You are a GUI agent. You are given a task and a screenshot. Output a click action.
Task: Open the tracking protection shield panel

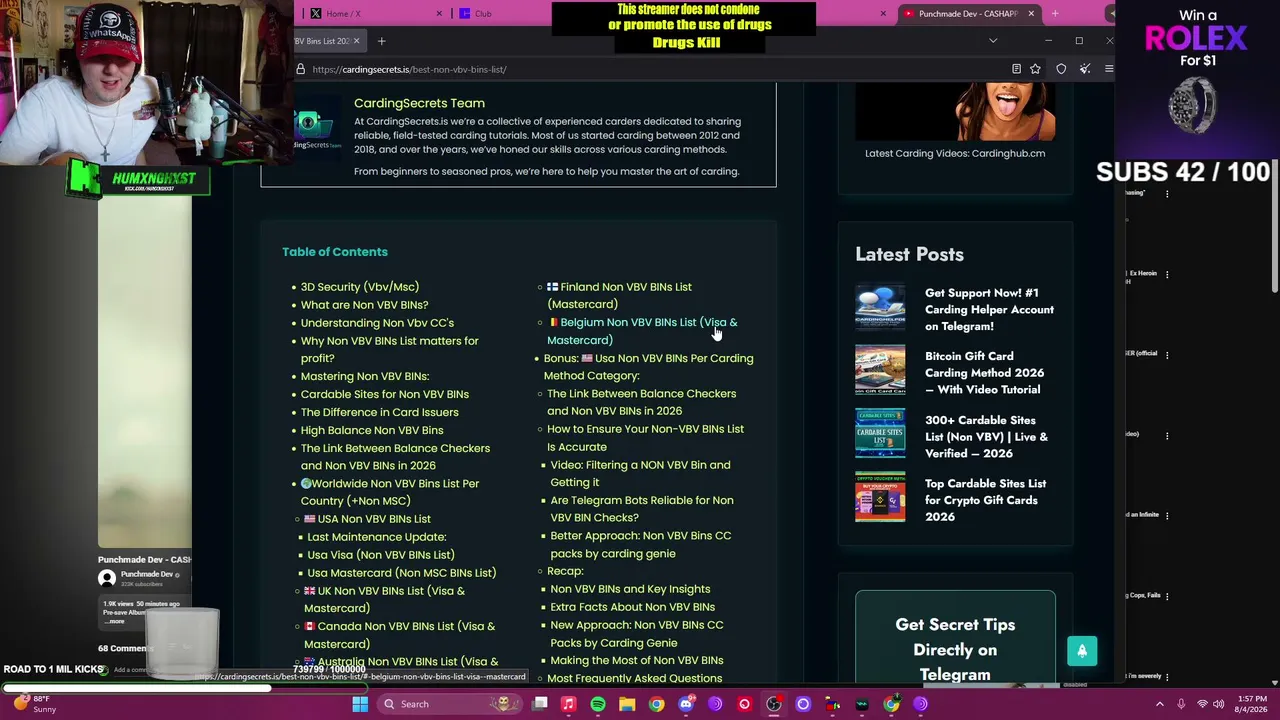click(1061, 69)
